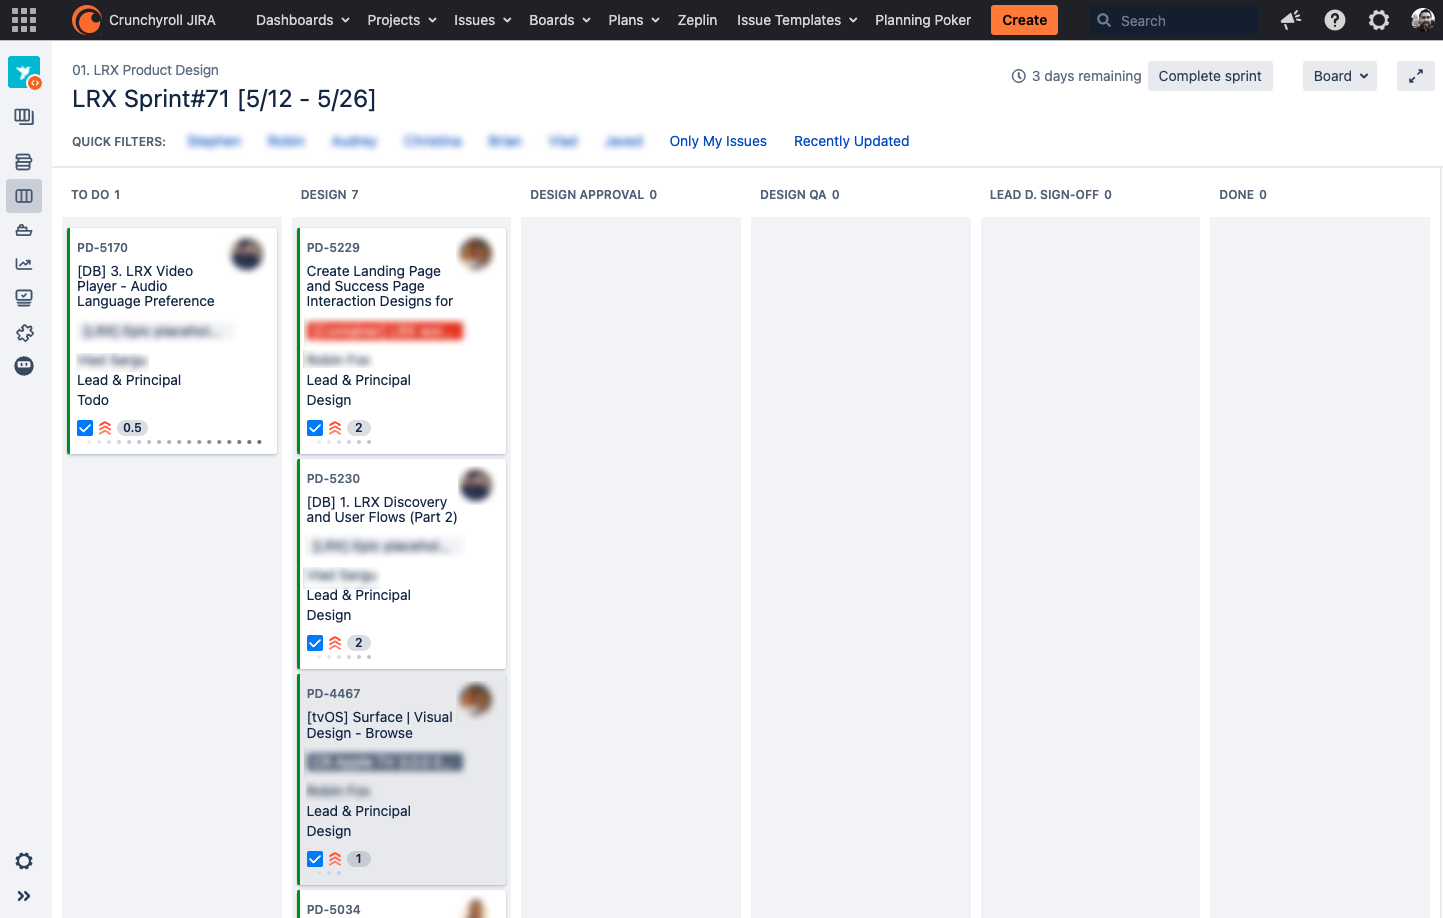Click assignee avatar on PD-4467 card
The width and height of the screenshot is (1443, 918).
476,700
